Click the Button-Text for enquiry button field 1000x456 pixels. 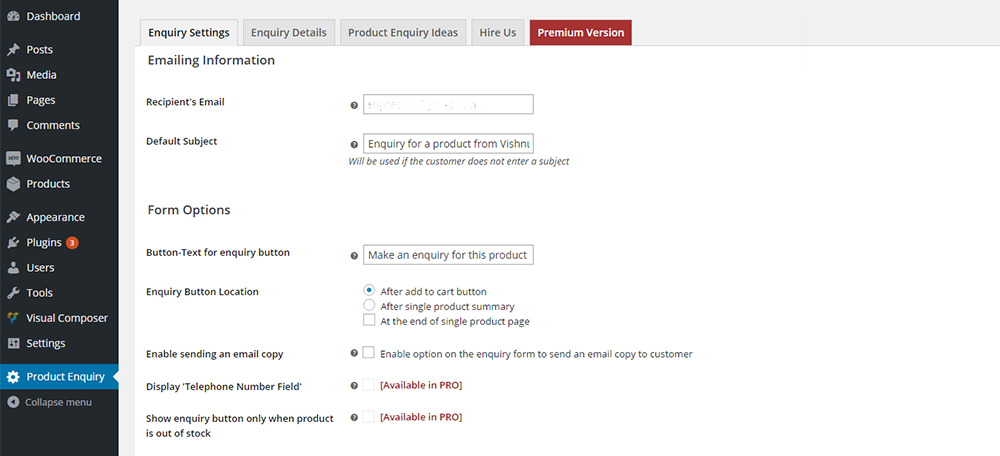click(448, 255)
